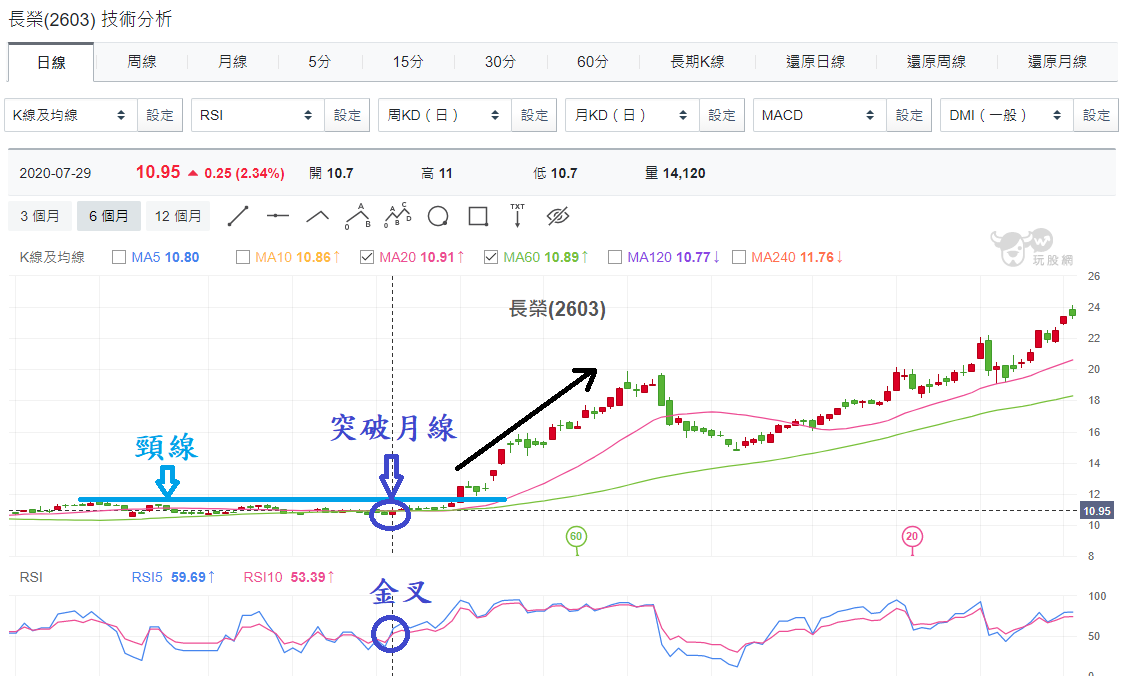Click the 2020-07-29 date text
1123x676 pixels.
tap(55, 173)
